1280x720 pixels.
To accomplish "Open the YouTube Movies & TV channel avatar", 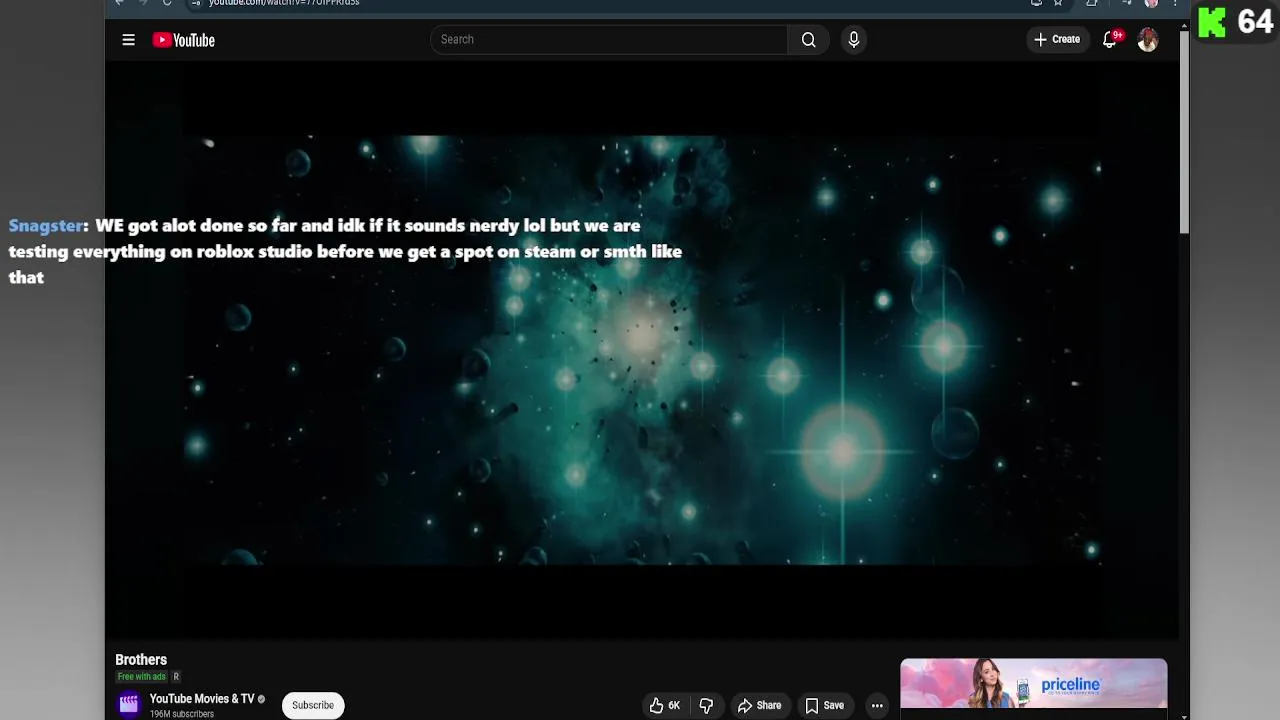I will coord(129,705).
